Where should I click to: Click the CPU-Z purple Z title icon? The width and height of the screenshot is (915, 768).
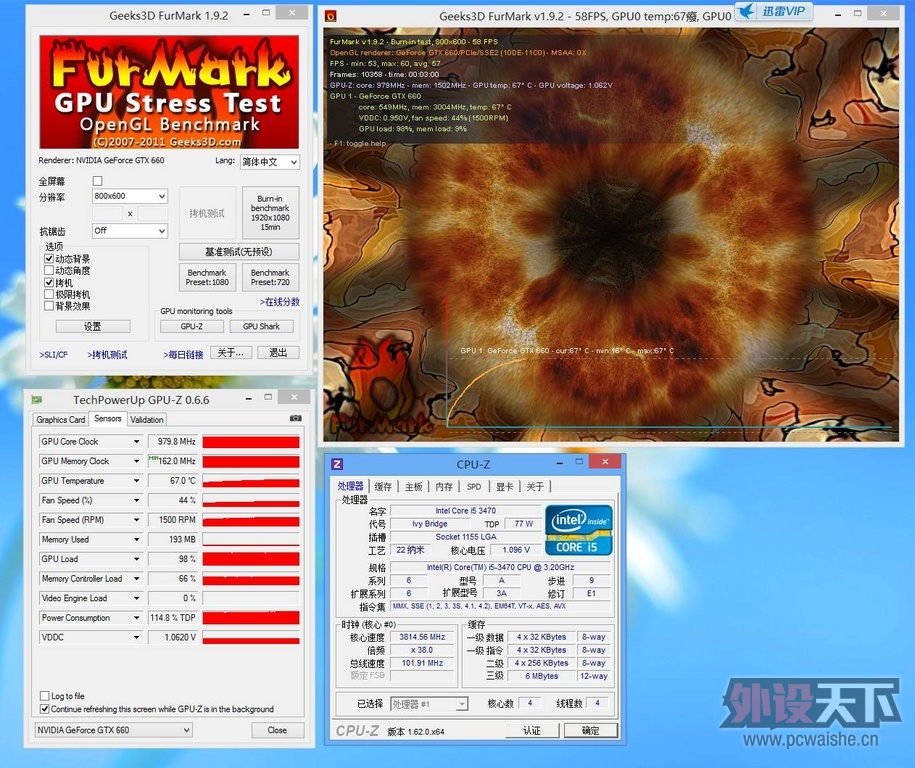(x=337, y=464)
